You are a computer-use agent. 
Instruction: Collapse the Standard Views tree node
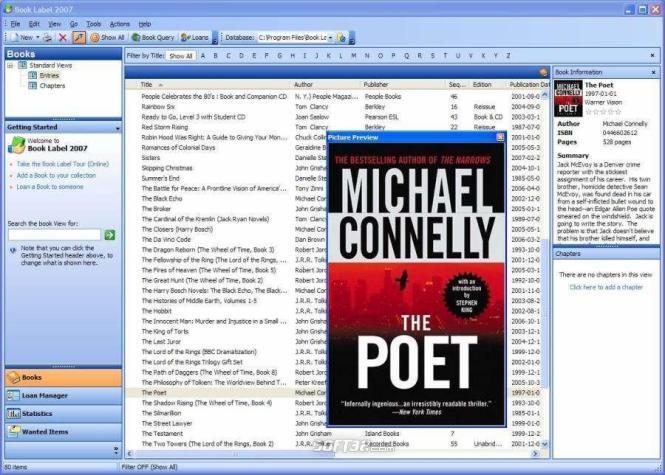(10, 65)
